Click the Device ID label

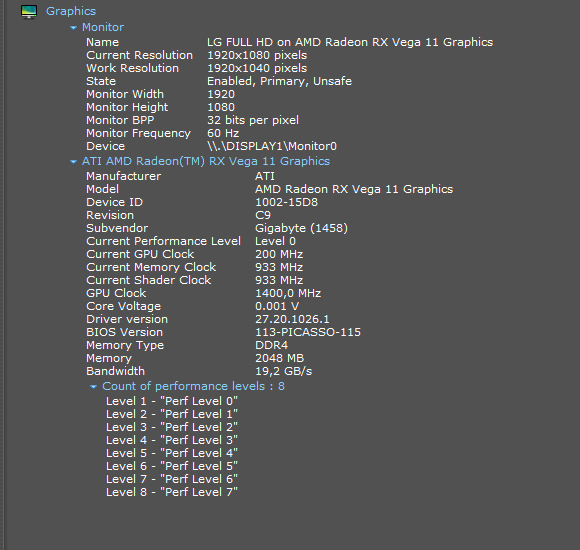point(114,202)
